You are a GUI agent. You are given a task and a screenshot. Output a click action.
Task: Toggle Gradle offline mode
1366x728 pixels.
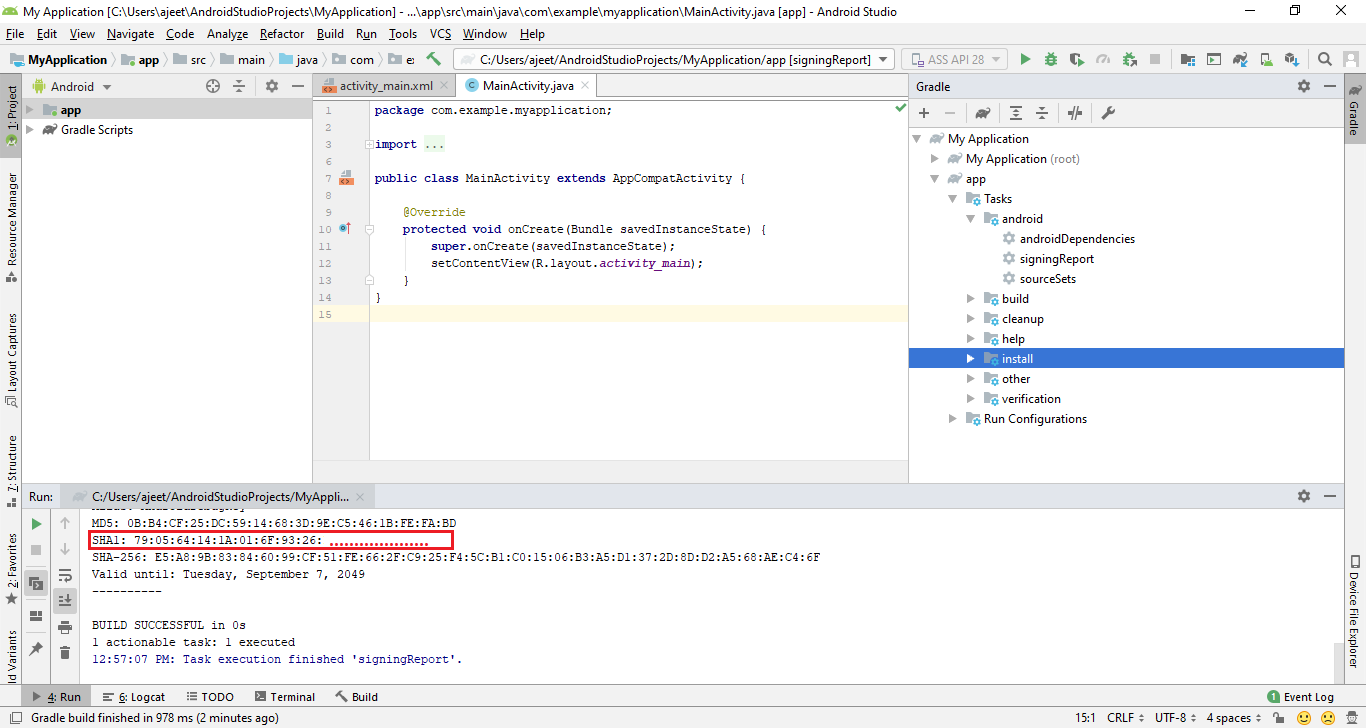pyautogui.click(x=1075, y=113)
